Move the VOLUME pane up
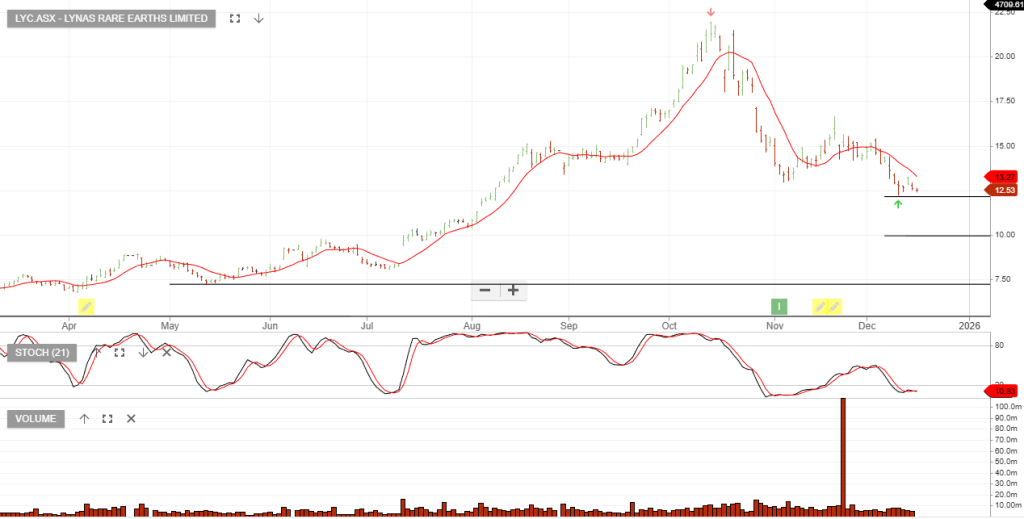This screenshot has width=1024, height=519. (84, 418)
